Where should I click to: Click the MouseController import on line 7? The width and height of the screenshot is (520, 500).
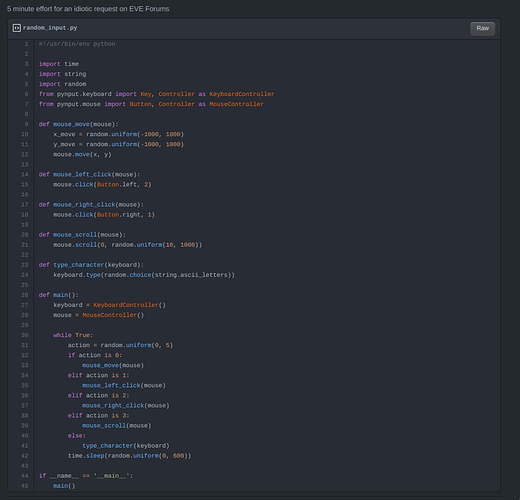(x=236, y=104)
